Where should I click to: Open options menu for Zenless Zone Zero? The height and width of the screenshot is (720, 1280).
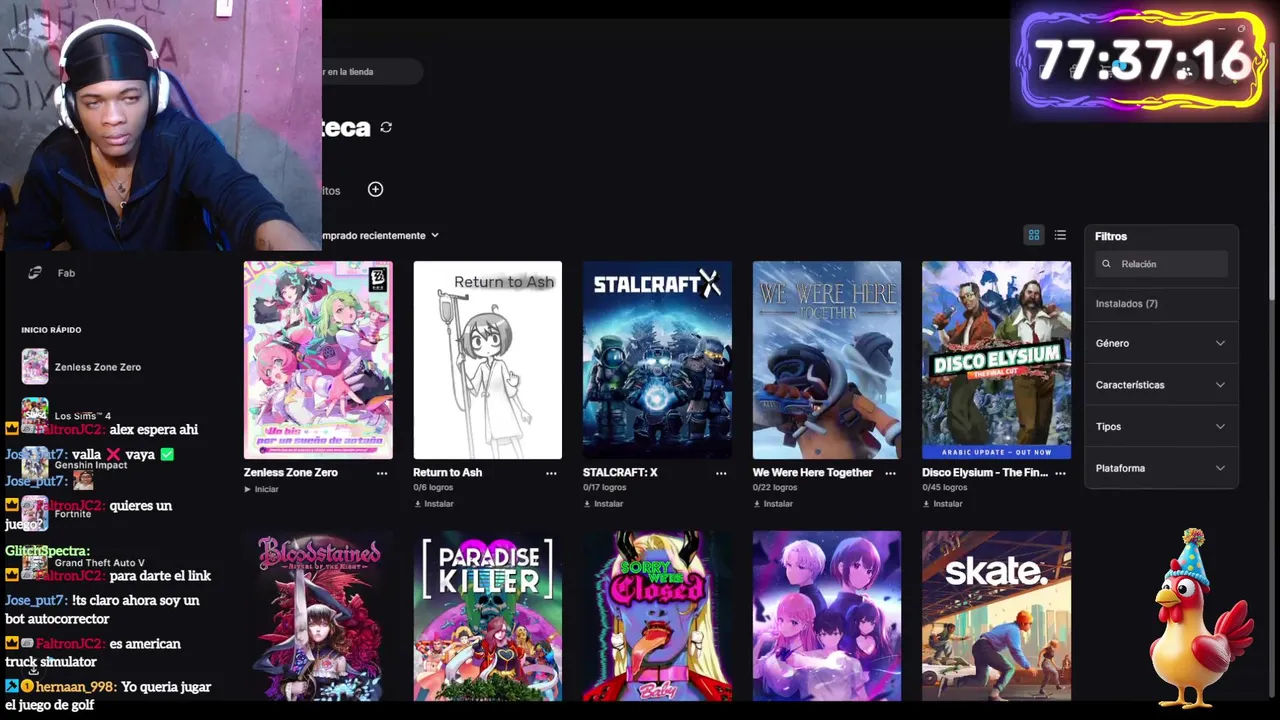(x=382, y=473)
